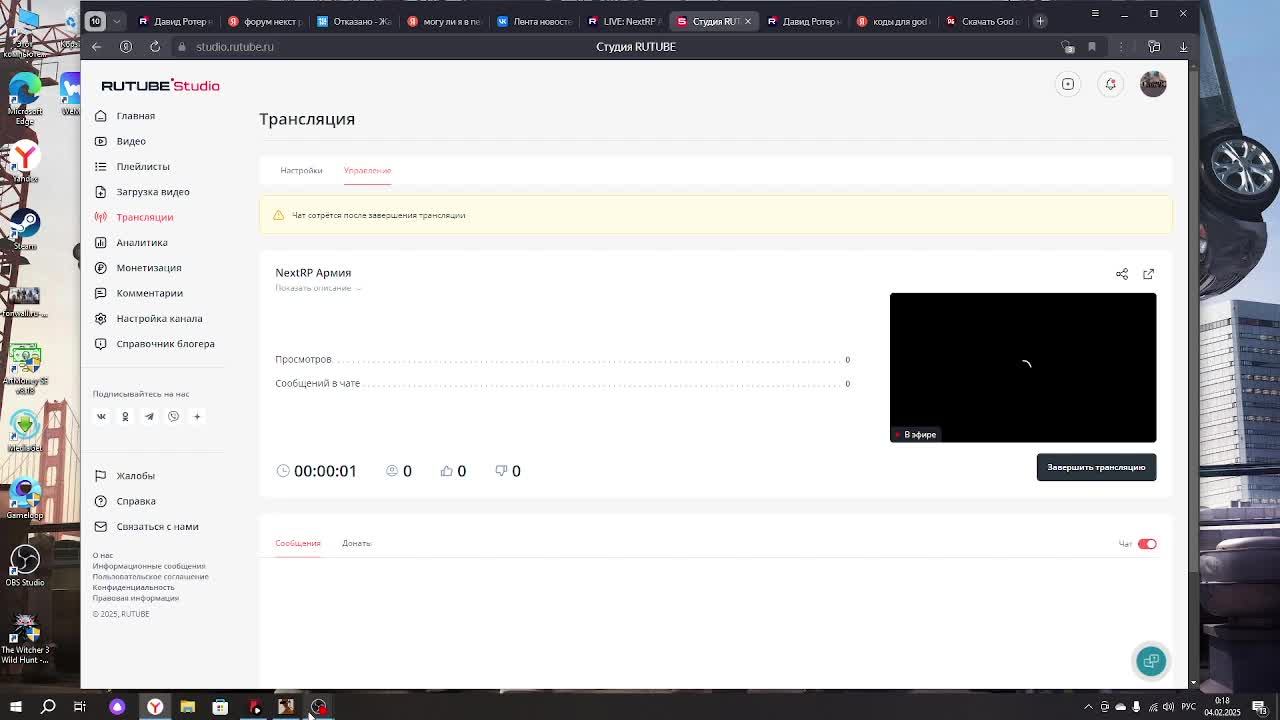Open Комментарии in the sidebar
The image size is (1280, 720).
[150, 293]
